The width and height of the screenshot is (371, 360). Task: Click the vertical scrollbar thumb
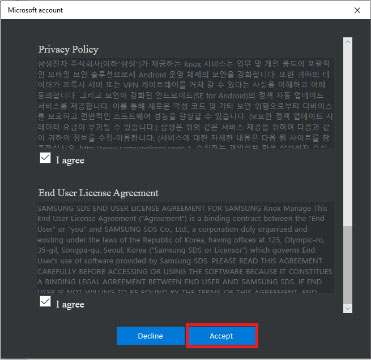click(347, 265)
